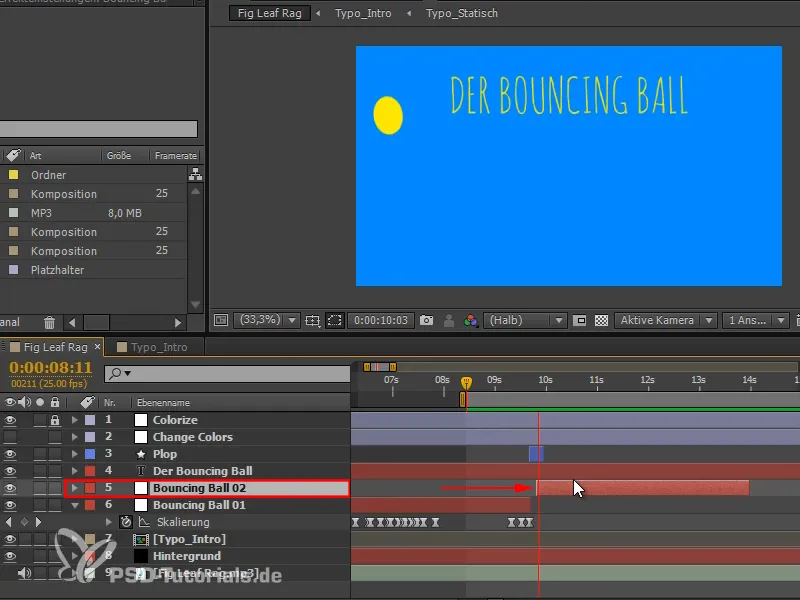Hide the Plop layer via eye

tap(10, 454)
